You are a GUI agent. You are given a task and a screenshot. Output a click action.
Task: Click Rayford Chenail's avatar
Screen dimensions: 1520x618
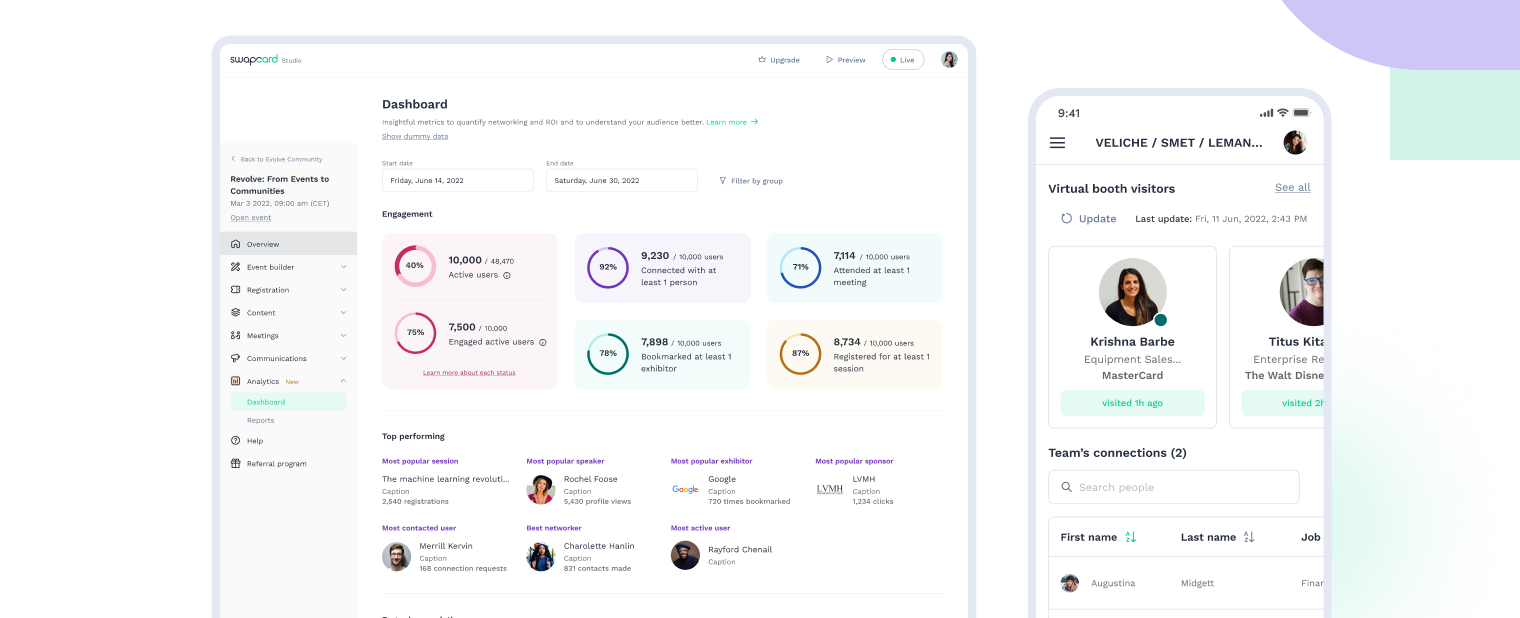pyautogui.click(x=685, y=555)
